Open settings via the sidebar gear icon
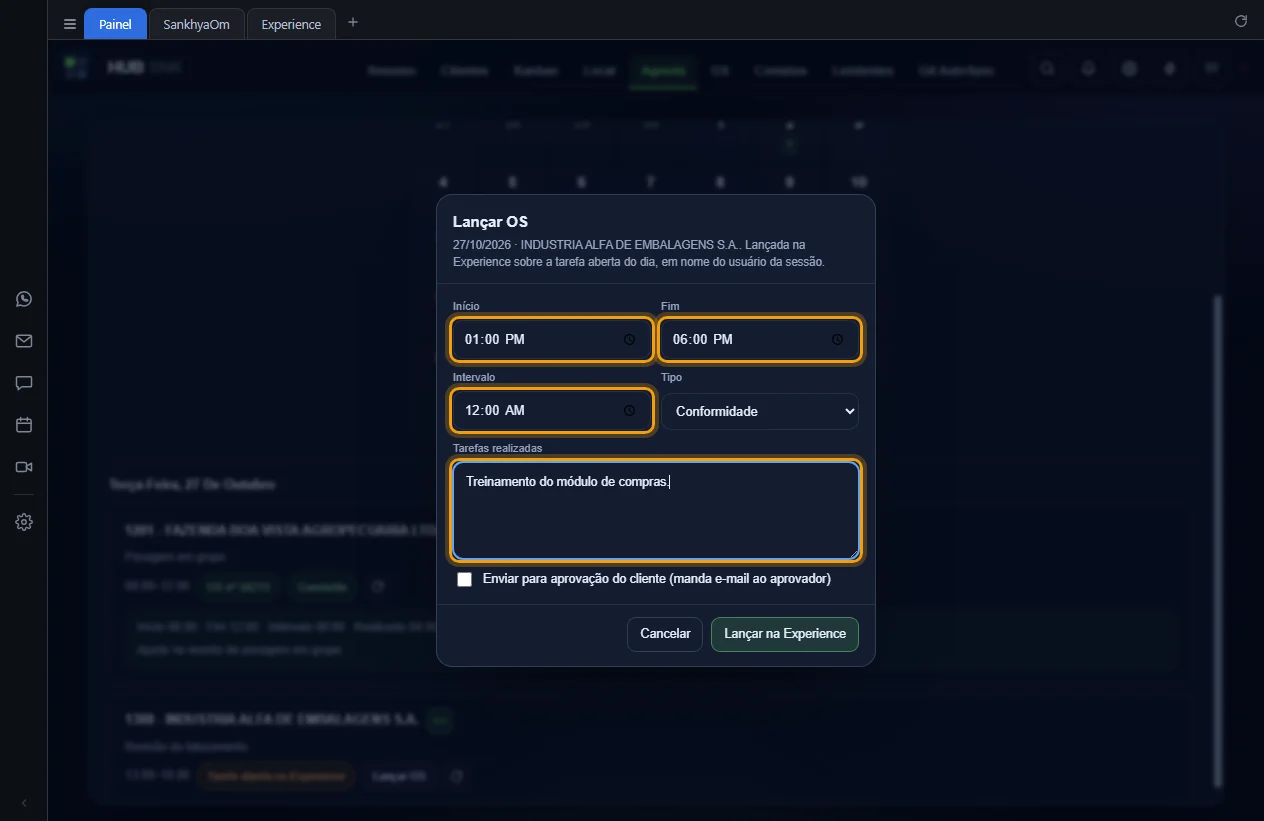 [24, 522]
